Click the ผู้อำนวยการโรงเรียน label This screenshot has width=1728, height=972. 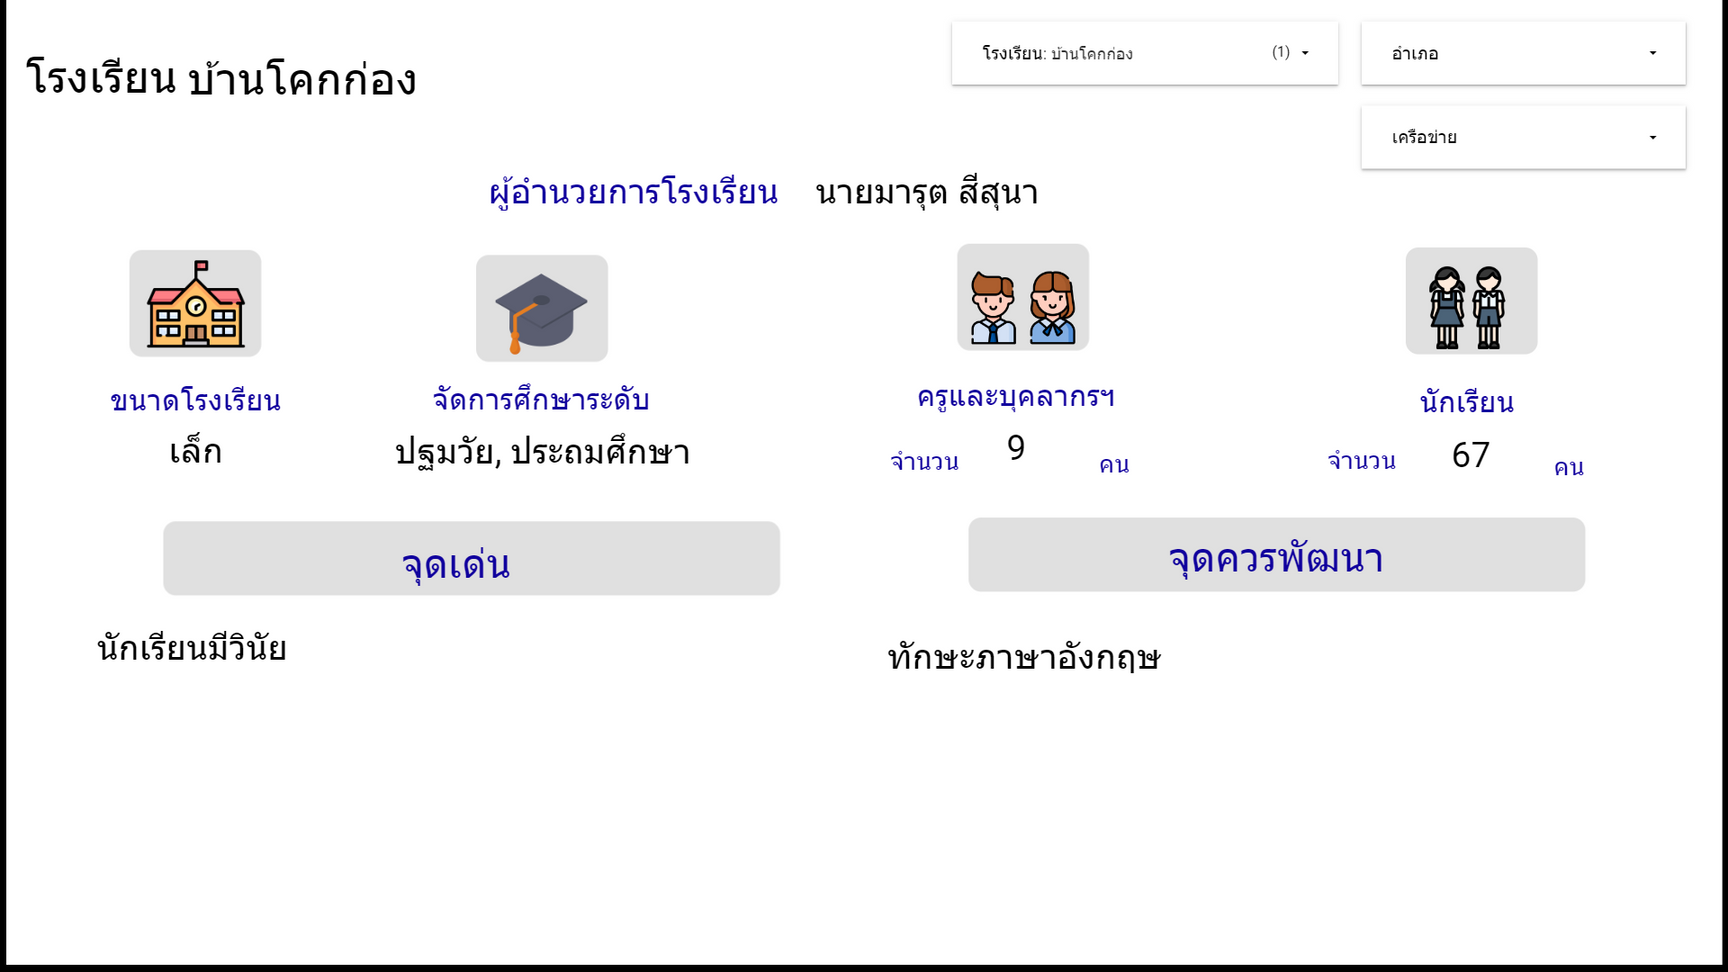633,192
